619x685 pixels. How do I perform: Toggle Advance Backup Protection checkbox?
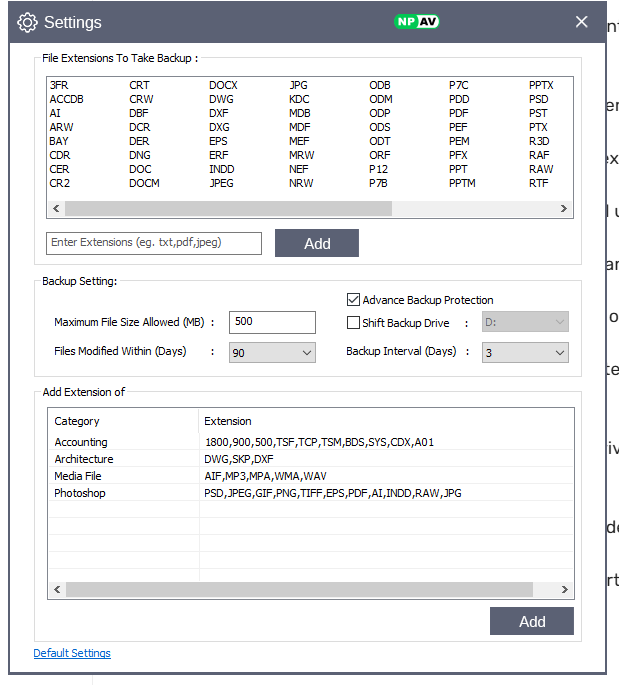click(x=353, y=299)
